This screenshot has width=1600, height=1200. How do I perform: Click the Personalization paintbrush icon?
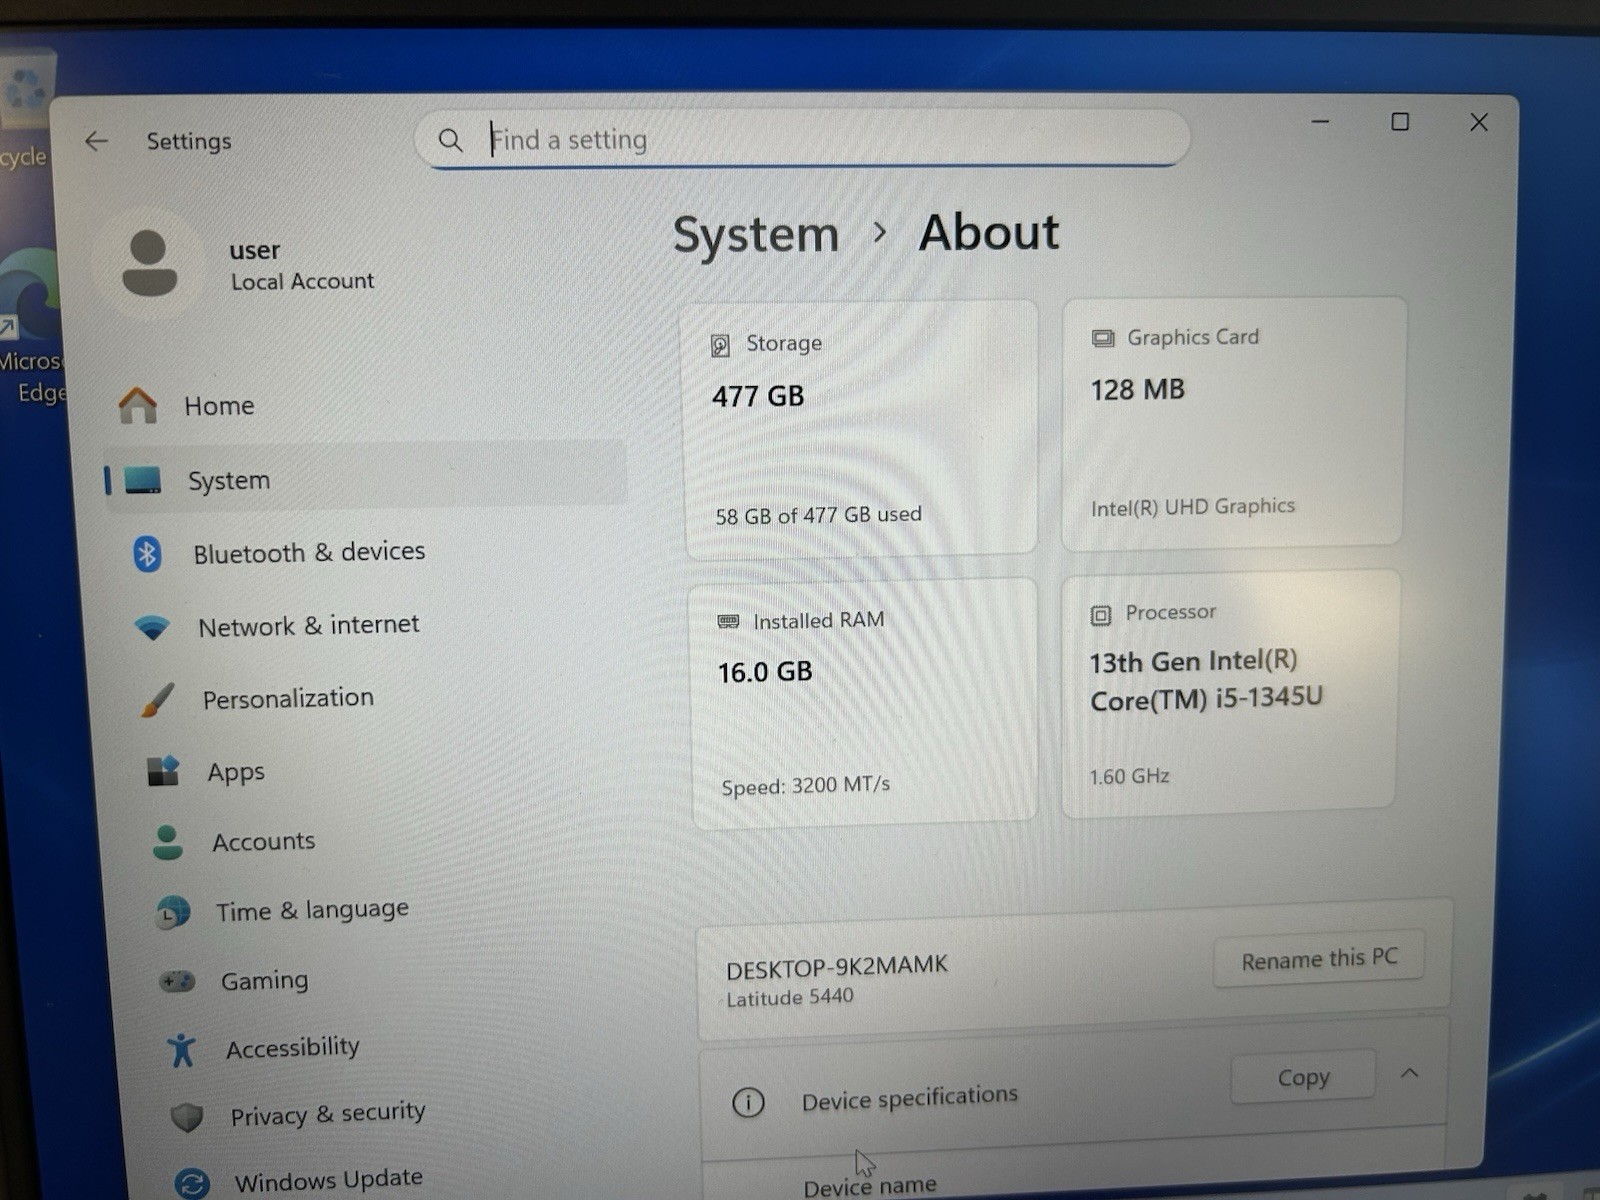(157, 700)
